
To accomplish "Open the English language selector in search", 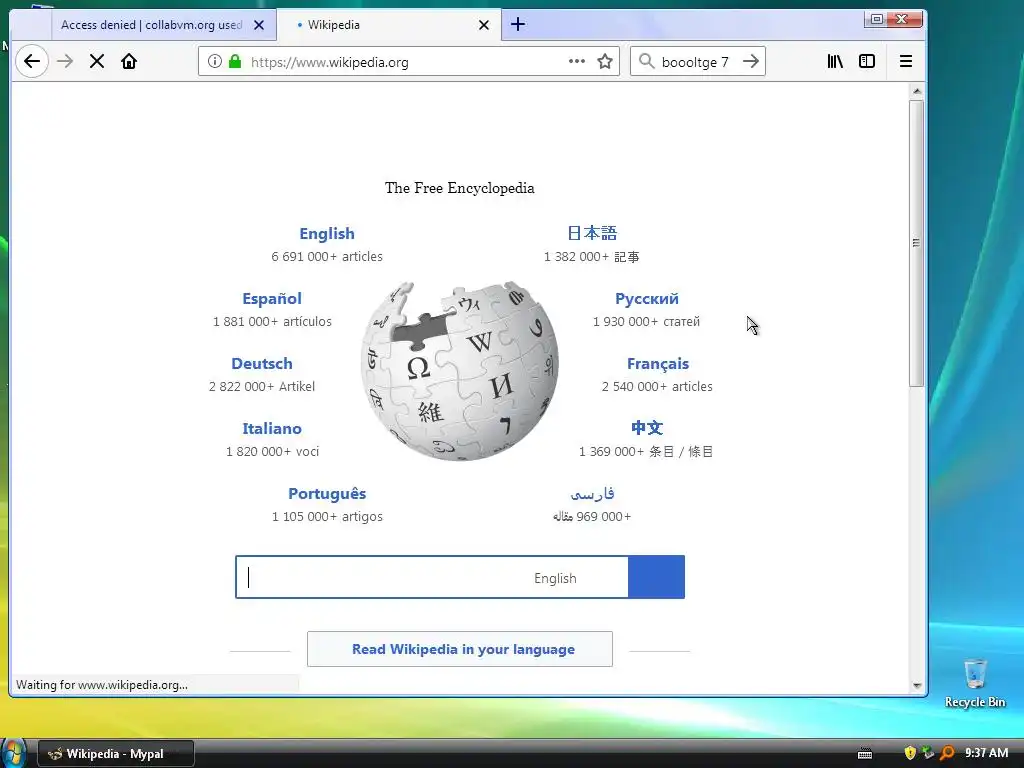I will [x=555, y=578].
